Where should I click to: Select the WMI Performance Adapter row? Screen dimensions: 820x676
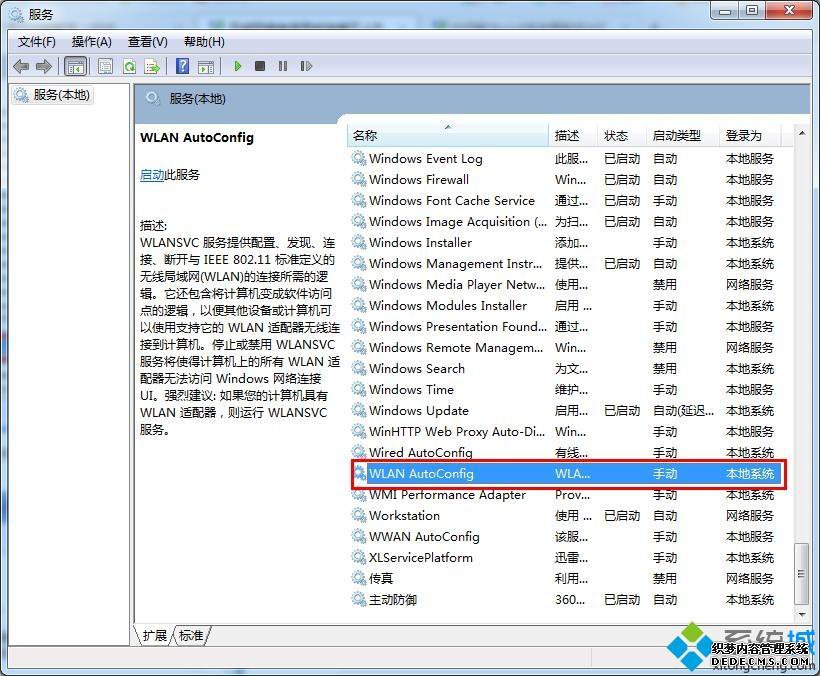pos(567,495)
